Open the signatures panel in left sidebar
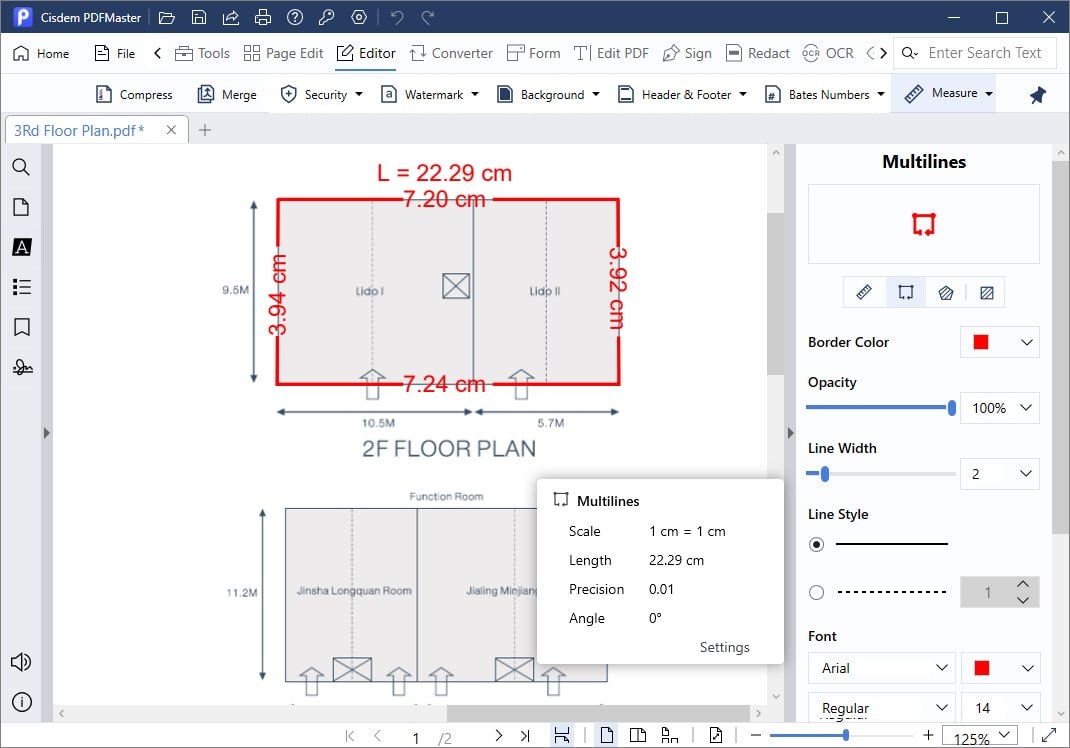 click(21, 367)
